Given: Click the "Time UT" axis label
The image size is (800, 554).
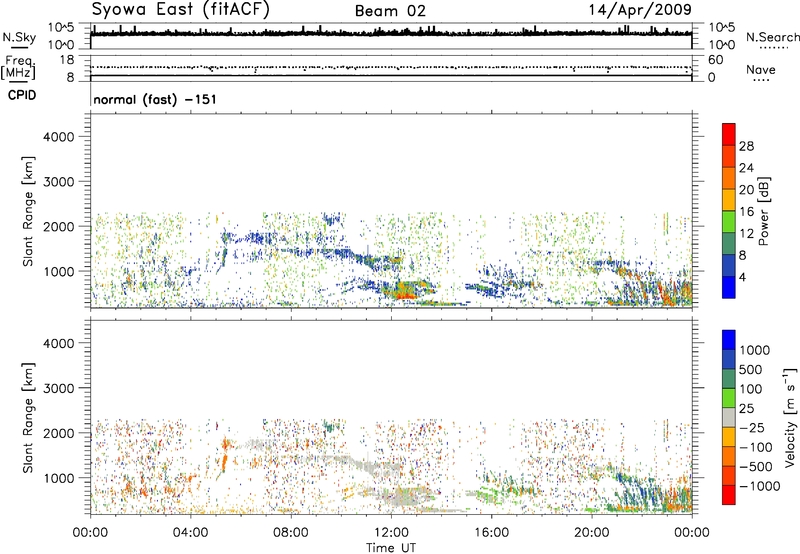Looking at the screenshot, I should tap(391, 548).
